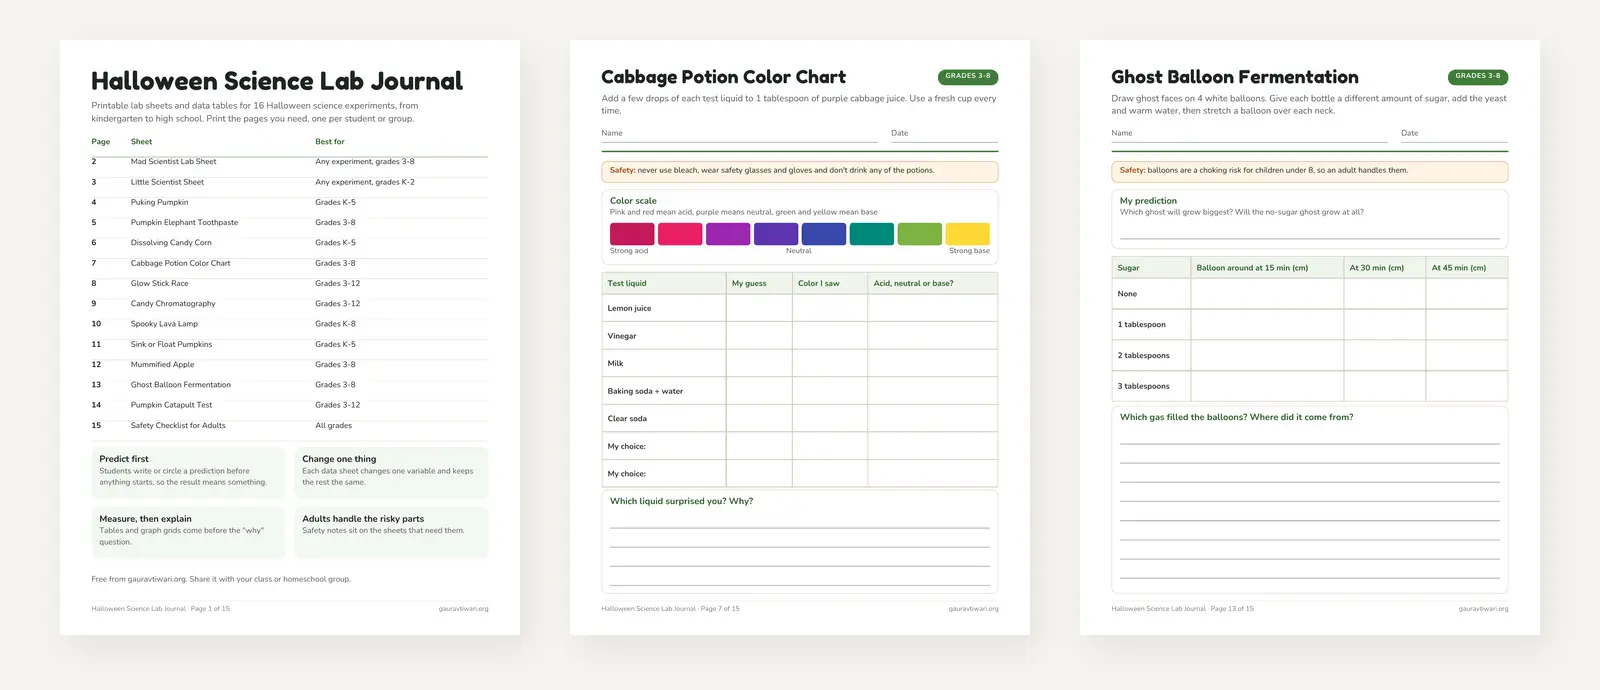Screen dimensions: 1600x690
Task: Click the Page 13 of 15 footer text
Action: point(1232,609)
